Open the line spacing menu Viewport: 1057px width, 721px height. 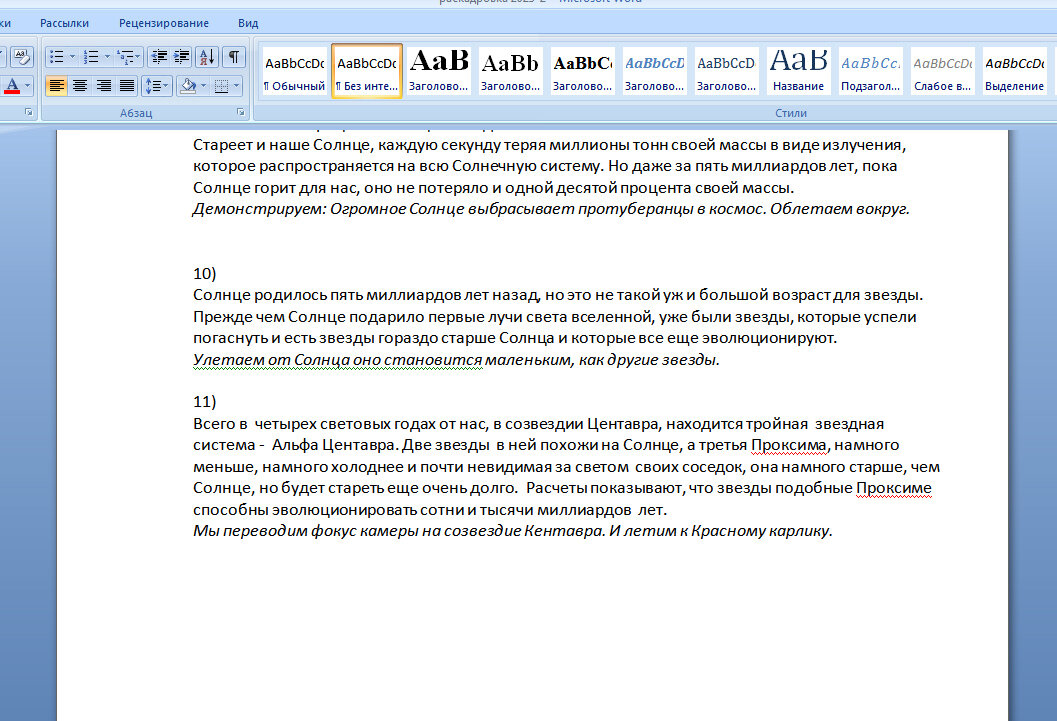[156, 86]
